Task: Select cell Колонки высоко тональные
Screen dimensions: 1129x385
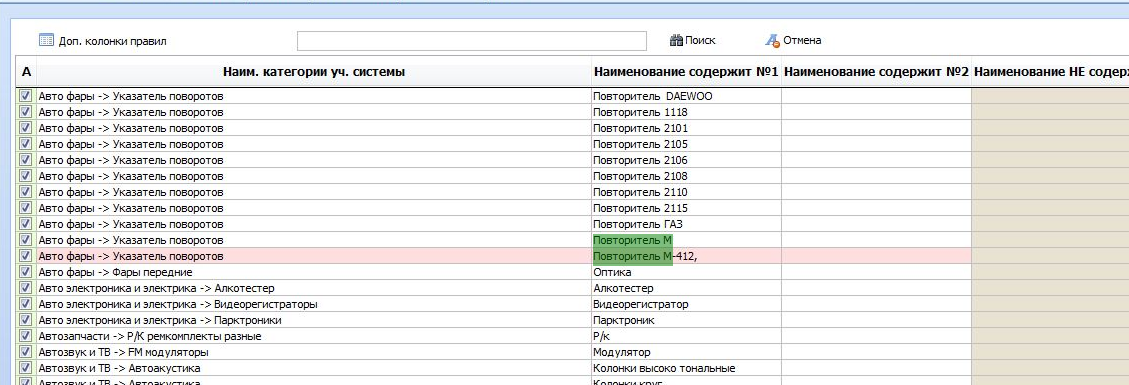Action: [686, 368]
